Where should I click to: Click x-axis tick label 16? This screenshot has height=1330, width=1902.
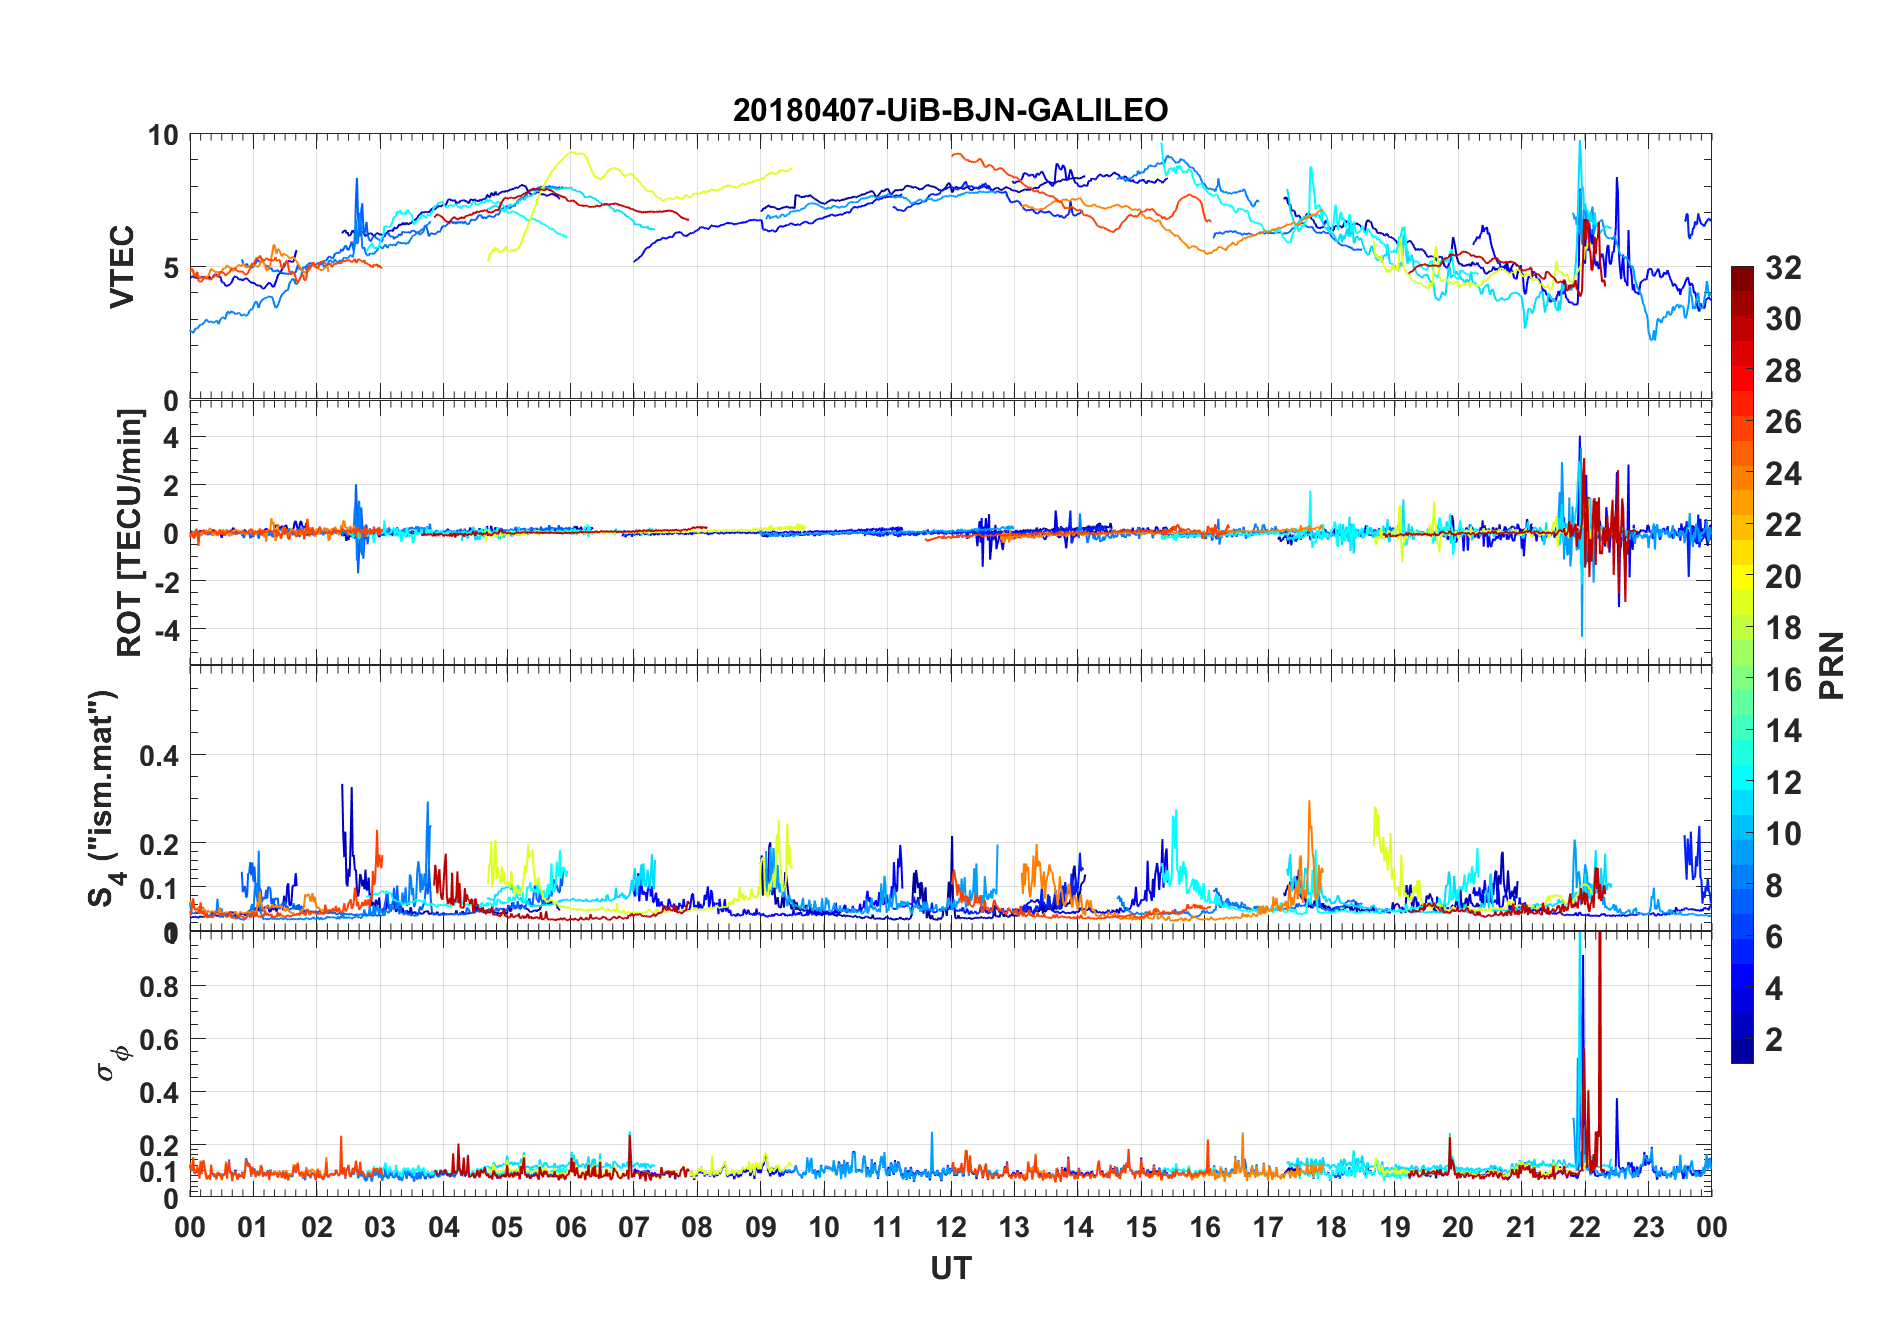click(1205, 1227)
